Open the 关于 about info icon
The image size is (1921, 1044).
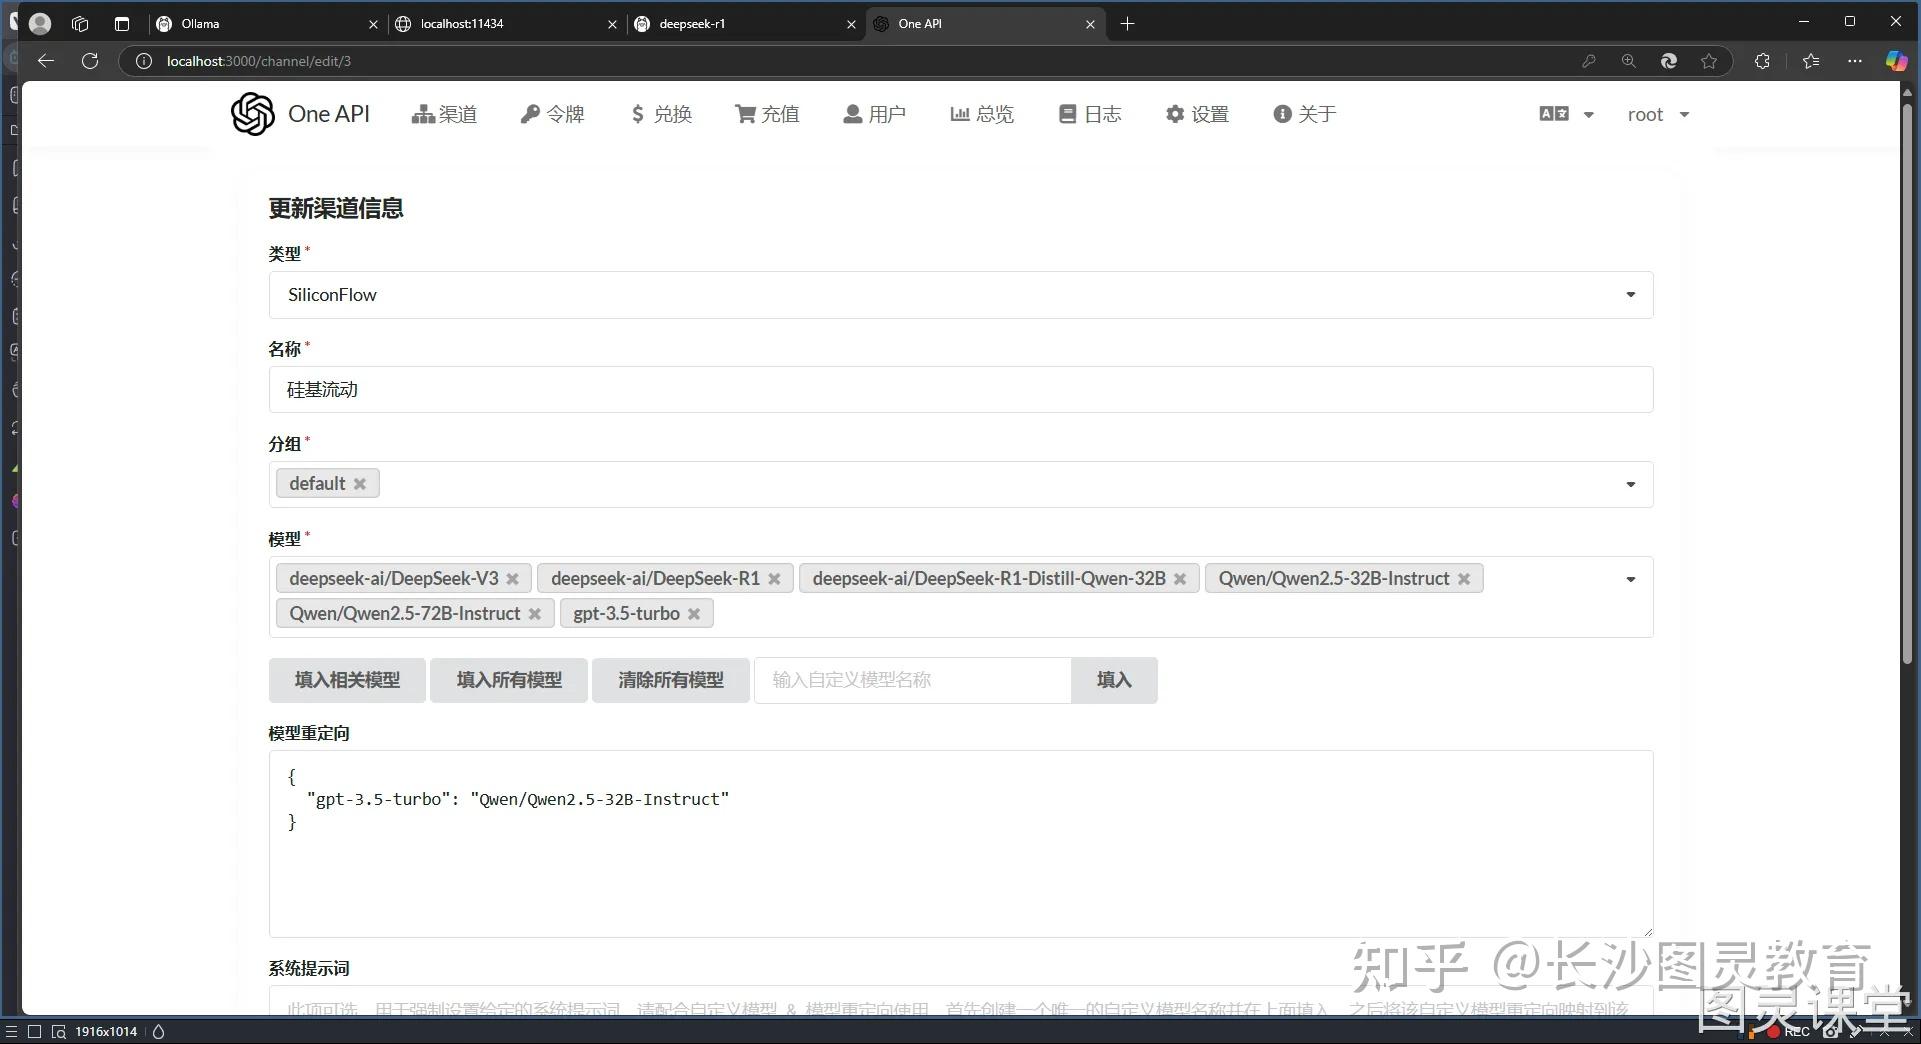pyautogui.click(x=1284, y=113)
